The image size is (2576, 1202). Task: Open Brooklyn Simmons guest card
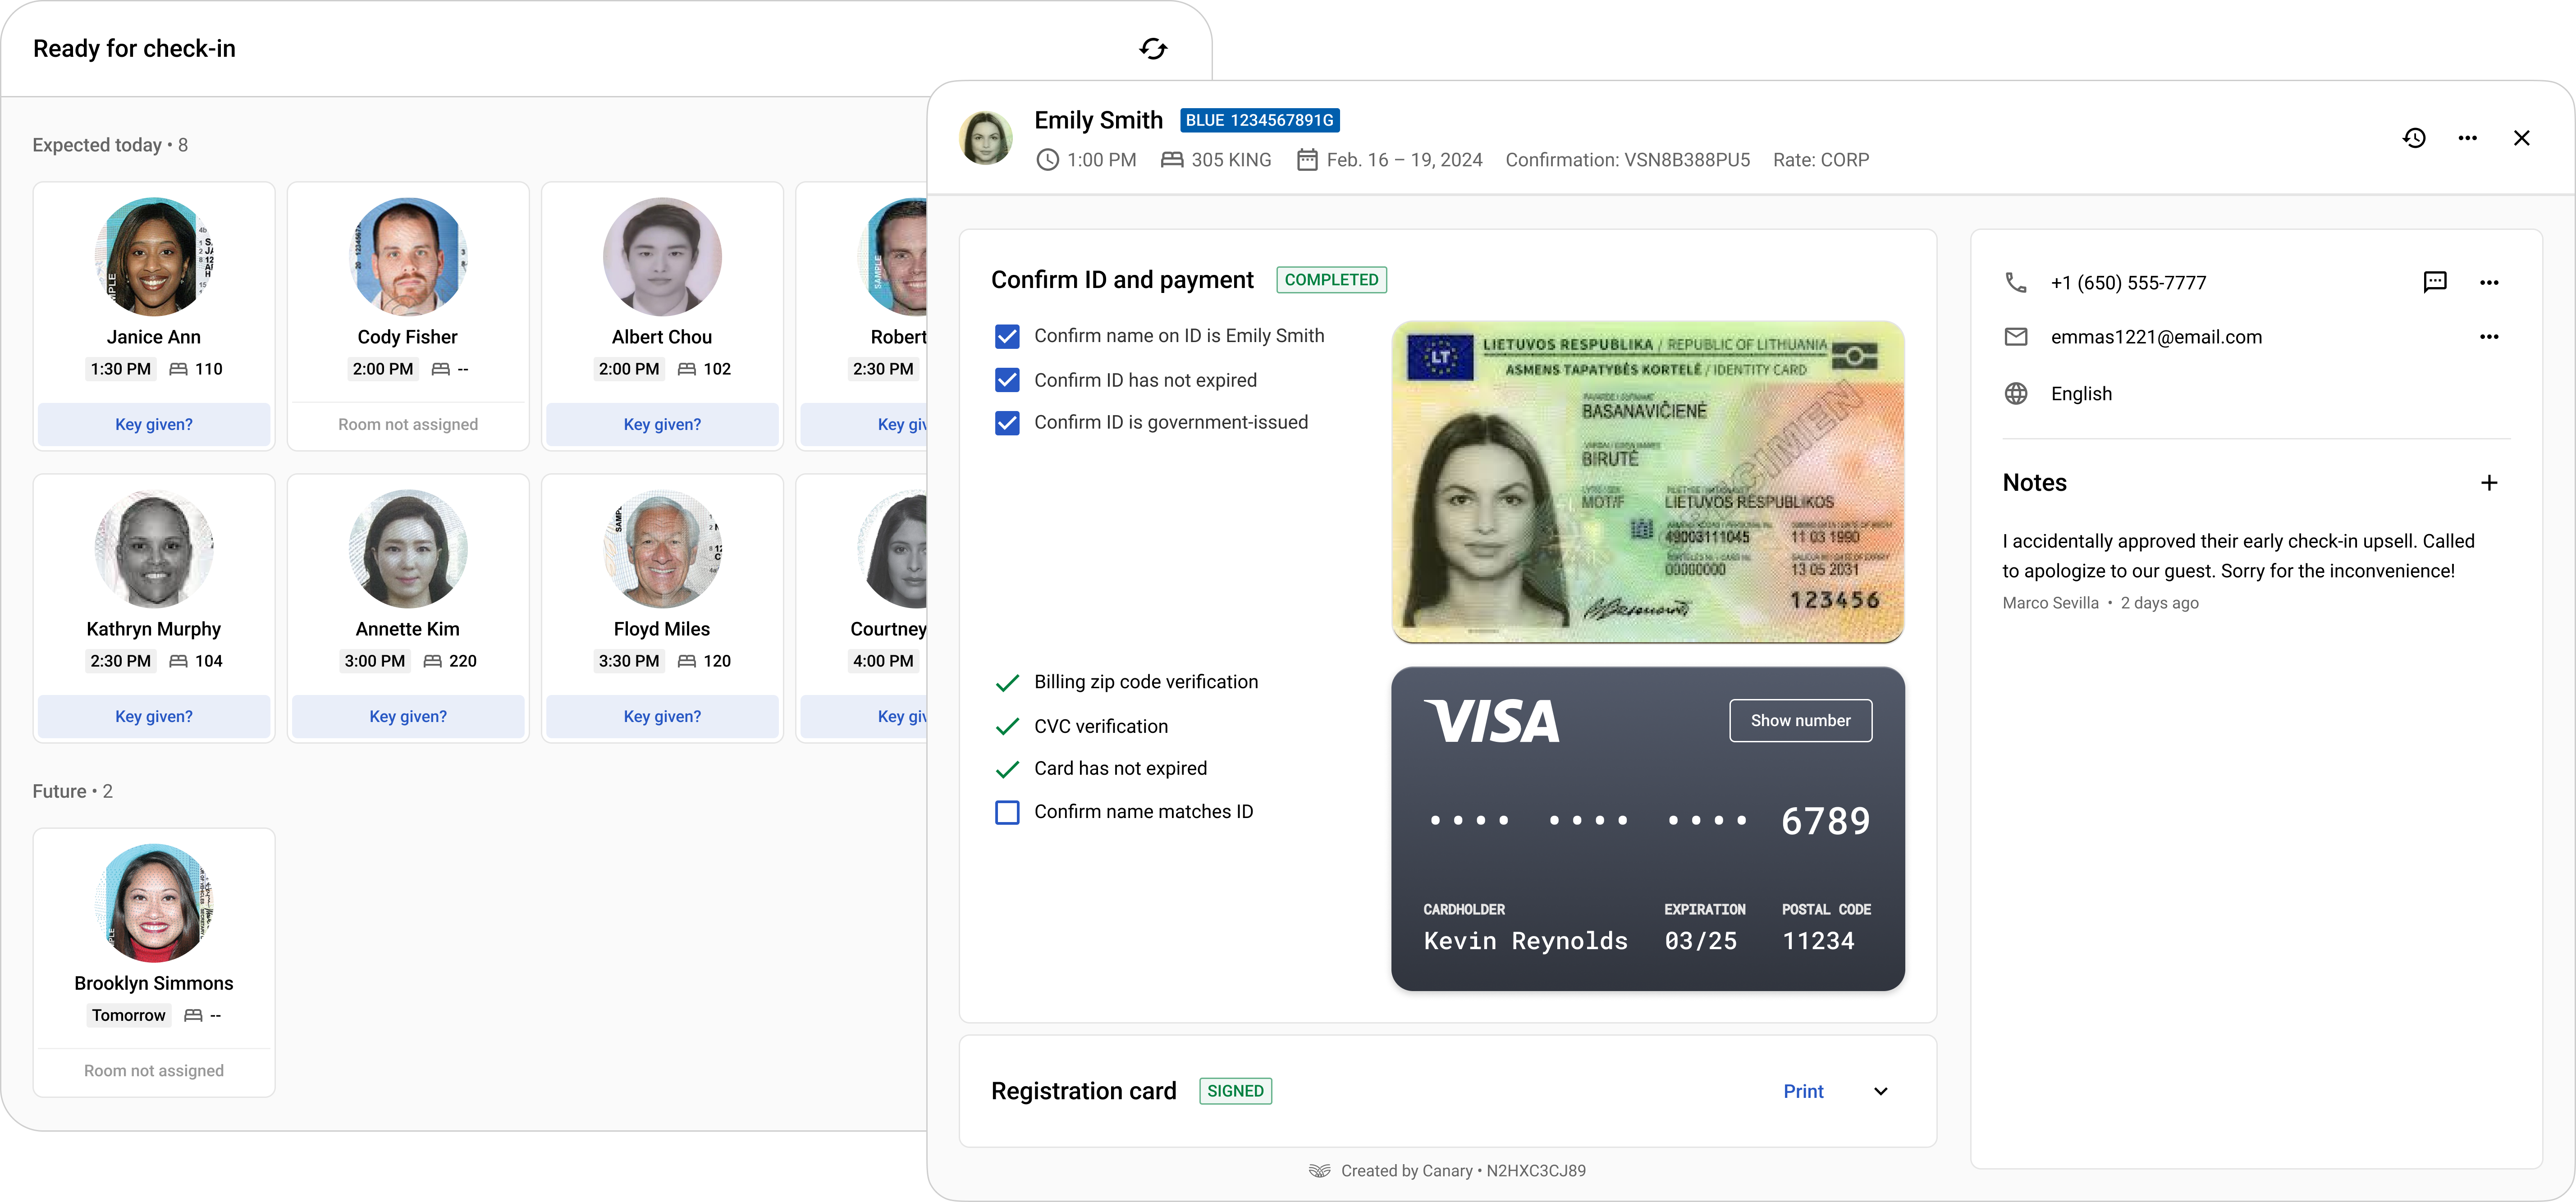tap(154, 962)
